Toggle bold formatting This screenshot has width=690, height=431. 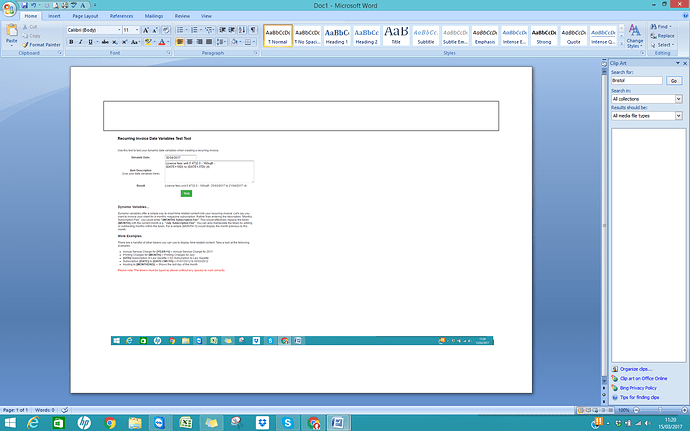click(72, 43)
